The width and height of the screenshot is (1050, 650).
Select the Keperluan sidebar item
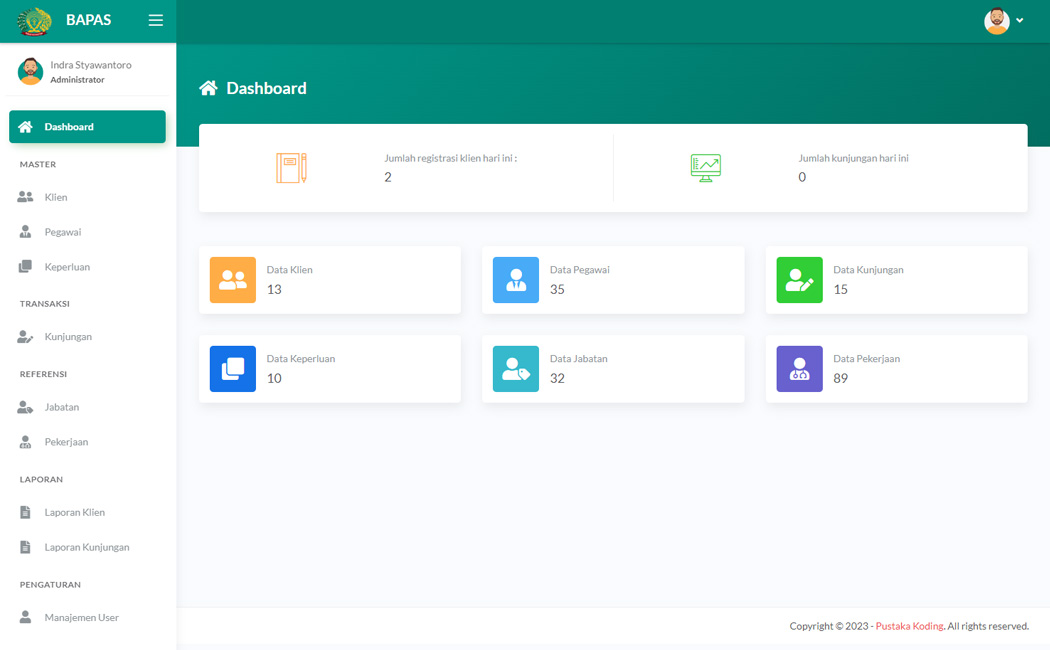pyautogui.click(x=67, y=267)
